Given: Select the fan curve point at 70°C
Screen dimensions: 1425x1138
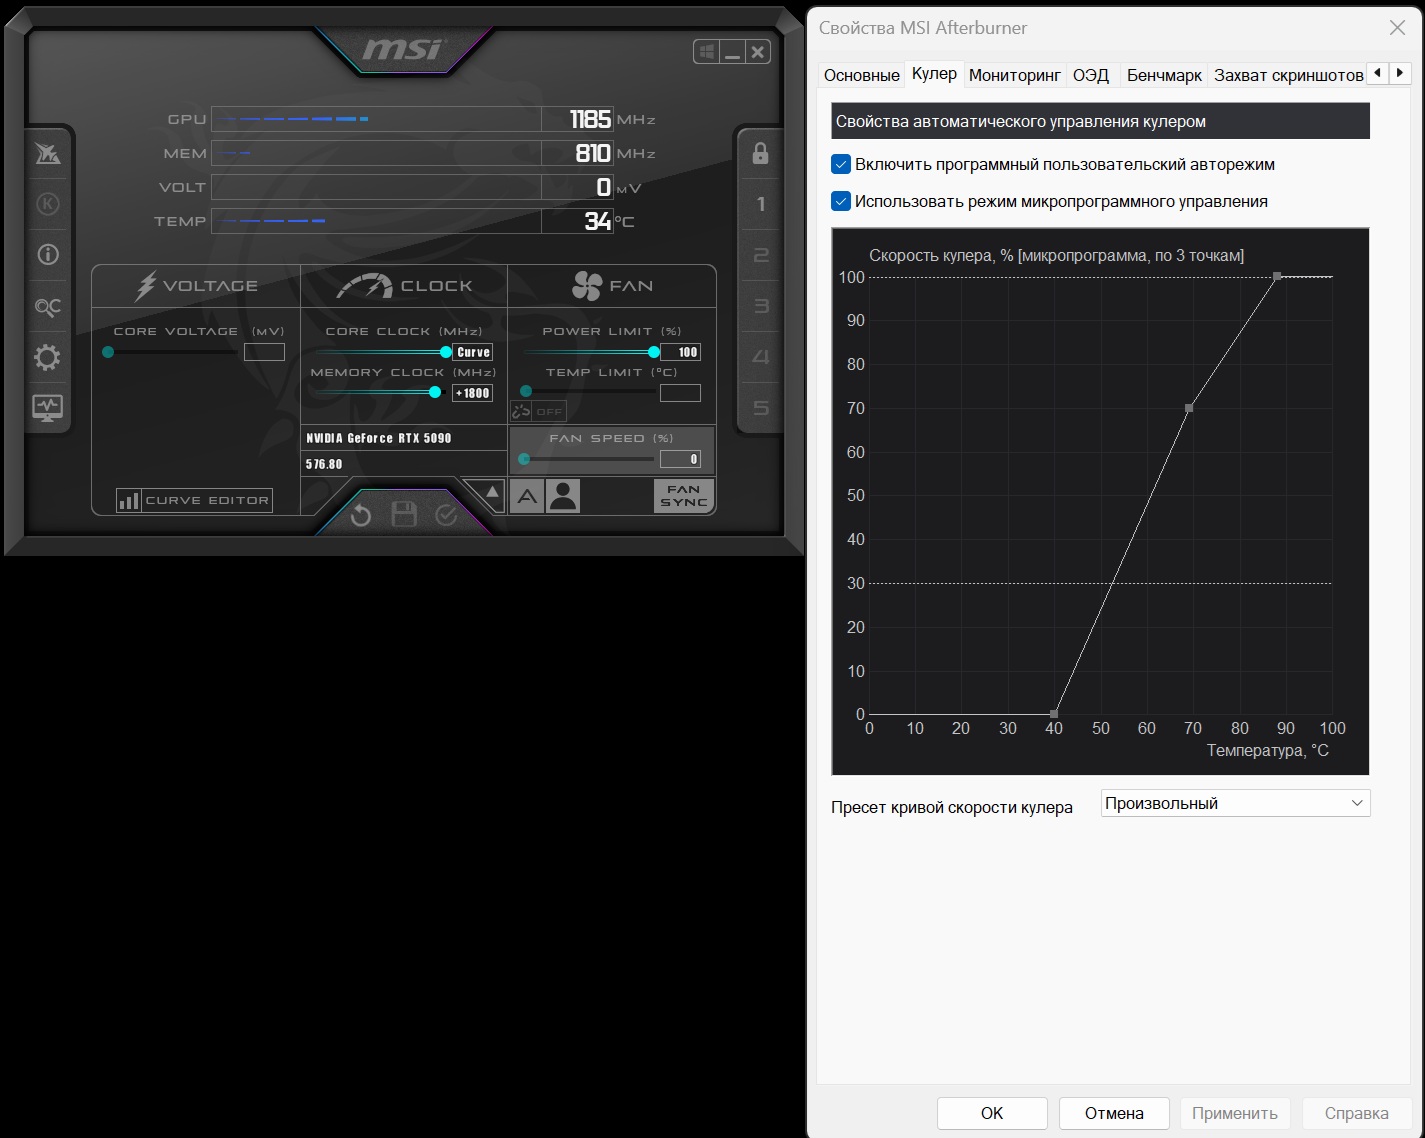Looking at the screenshot, I should coord(1189,408).
